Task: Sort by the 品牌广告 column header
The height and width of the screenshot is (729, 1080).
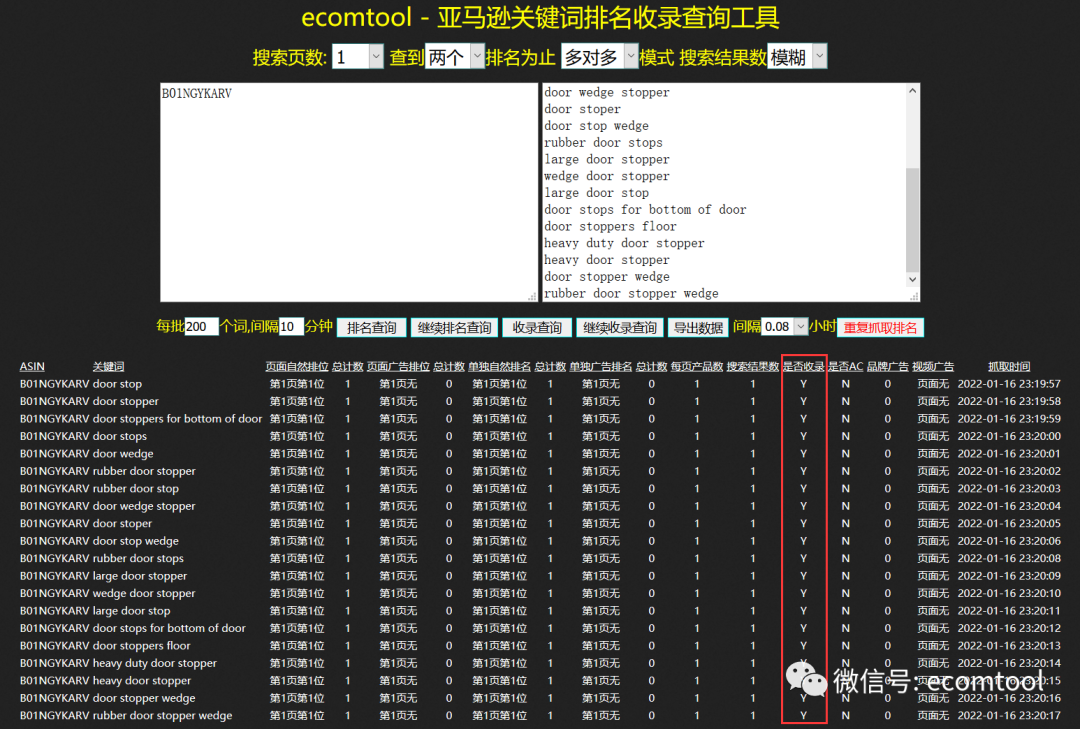Action: pyautogui.click(x=887, y=367)
